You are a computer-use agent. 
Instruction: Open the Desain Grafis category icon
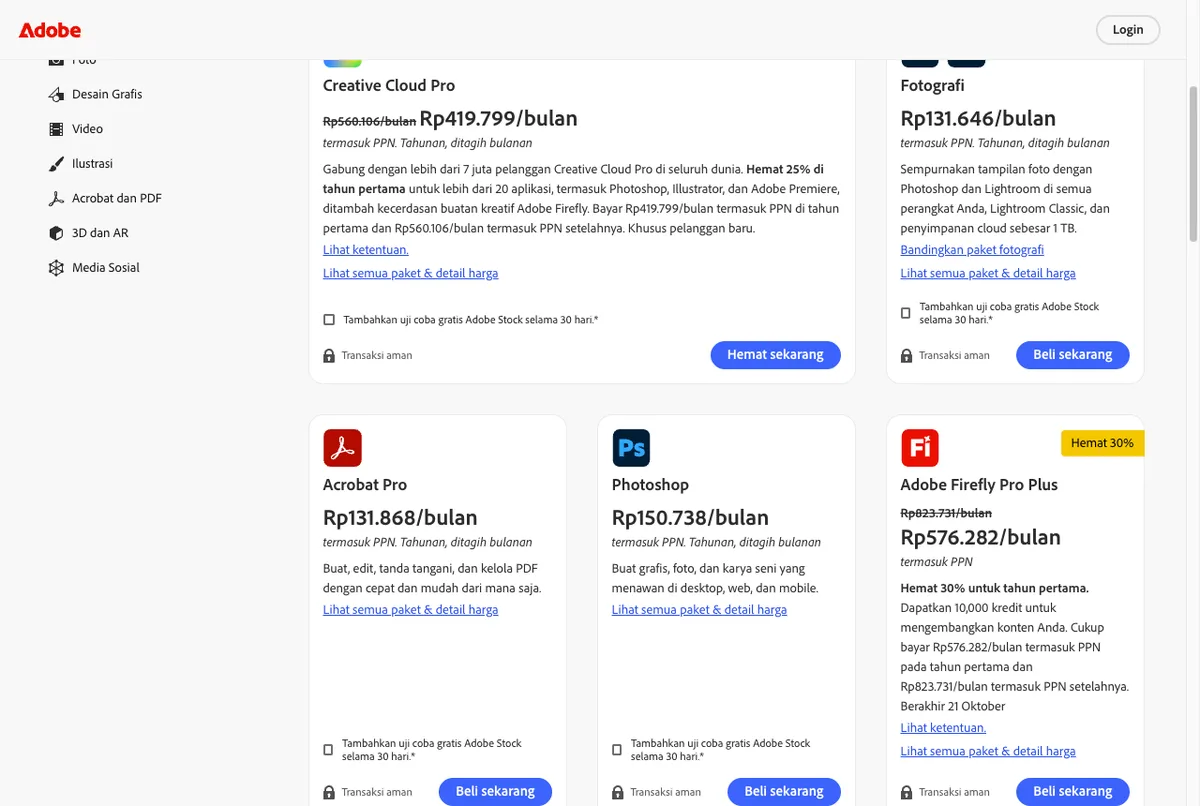pyautogui.click(x=56, y=94)
